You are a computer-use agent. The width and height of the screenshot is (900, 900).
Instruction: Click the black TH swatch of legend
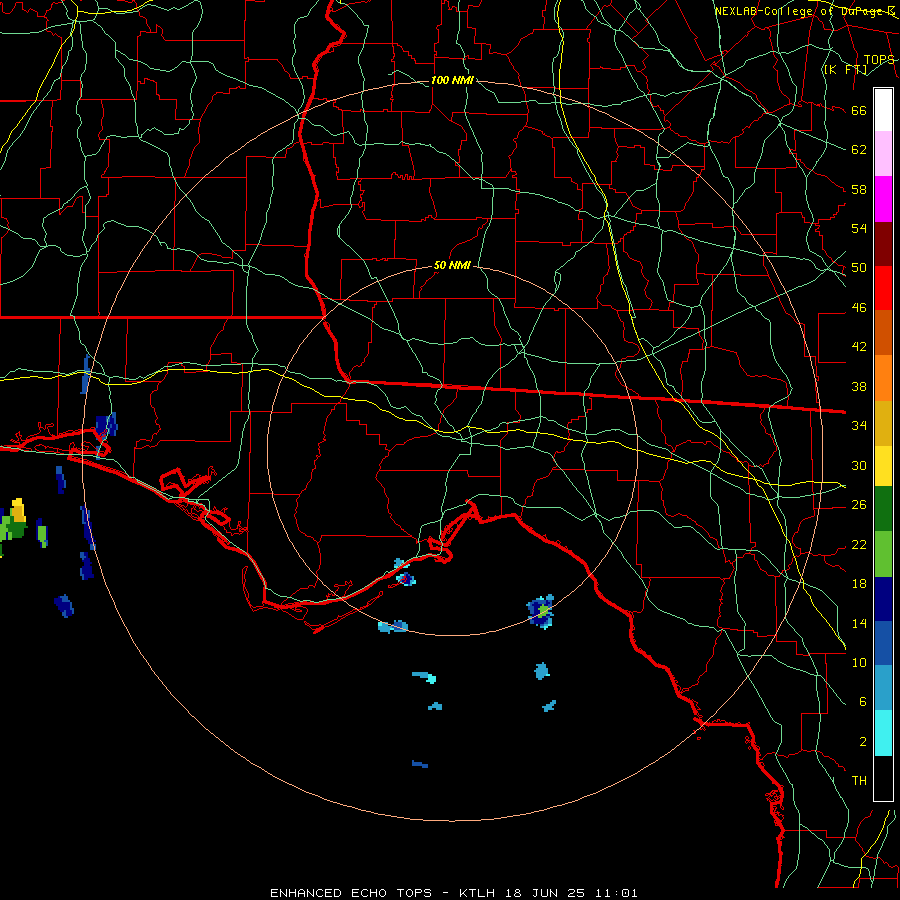(x=883, y=778)
